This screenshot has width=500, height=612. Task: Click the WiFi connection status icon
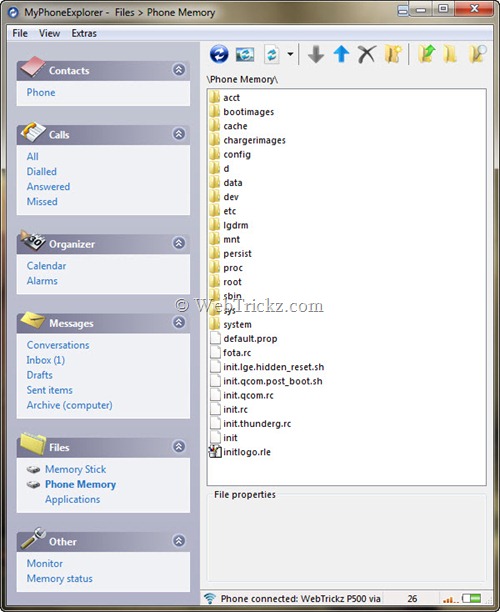210,598
